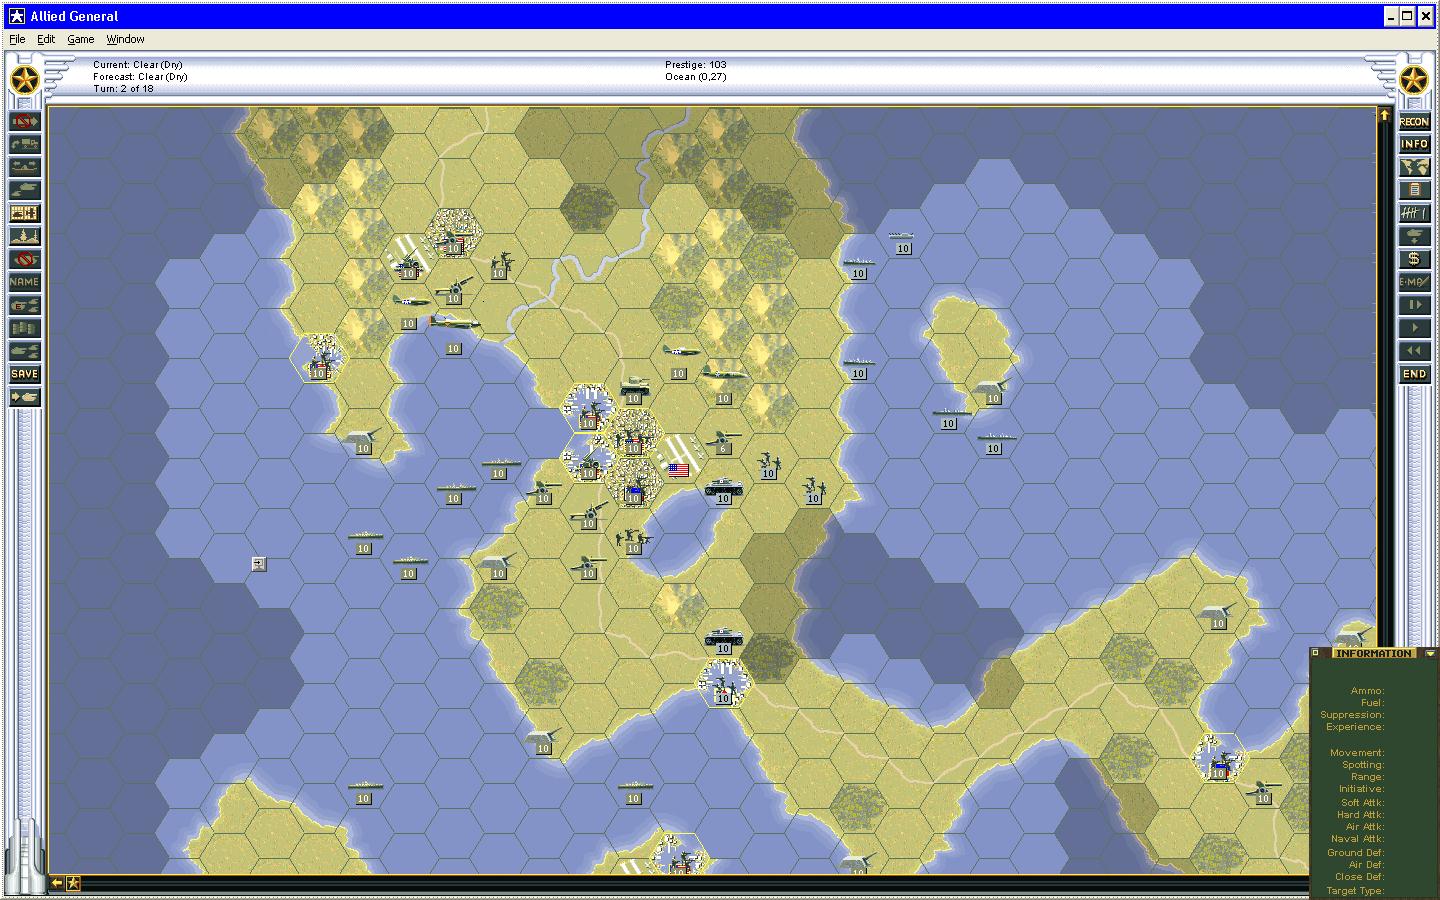Viewport: 1440px width, 900px height.
Task: Click the single tank unit icon in left toolbar
Action: click(x=25, y=190)
